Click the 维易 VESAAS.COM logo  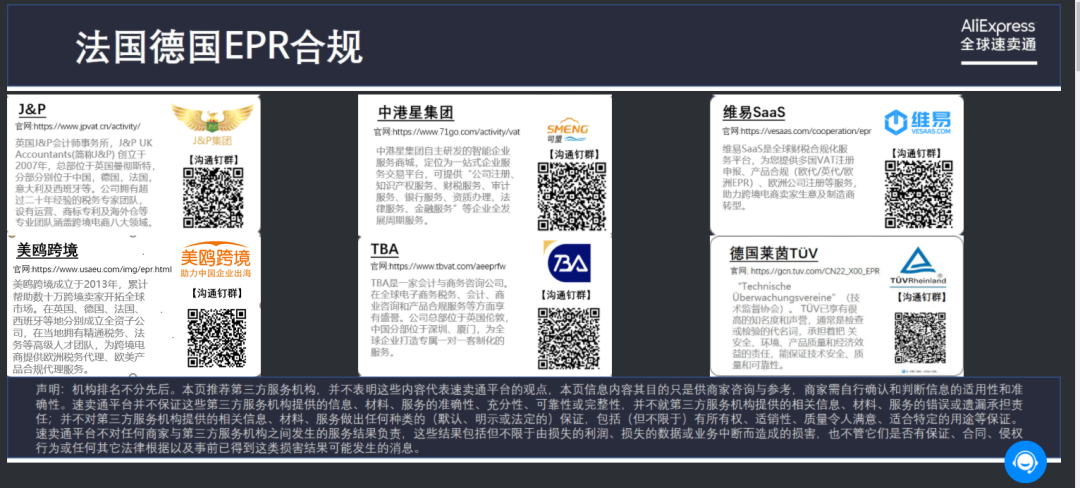click(917, 122)
